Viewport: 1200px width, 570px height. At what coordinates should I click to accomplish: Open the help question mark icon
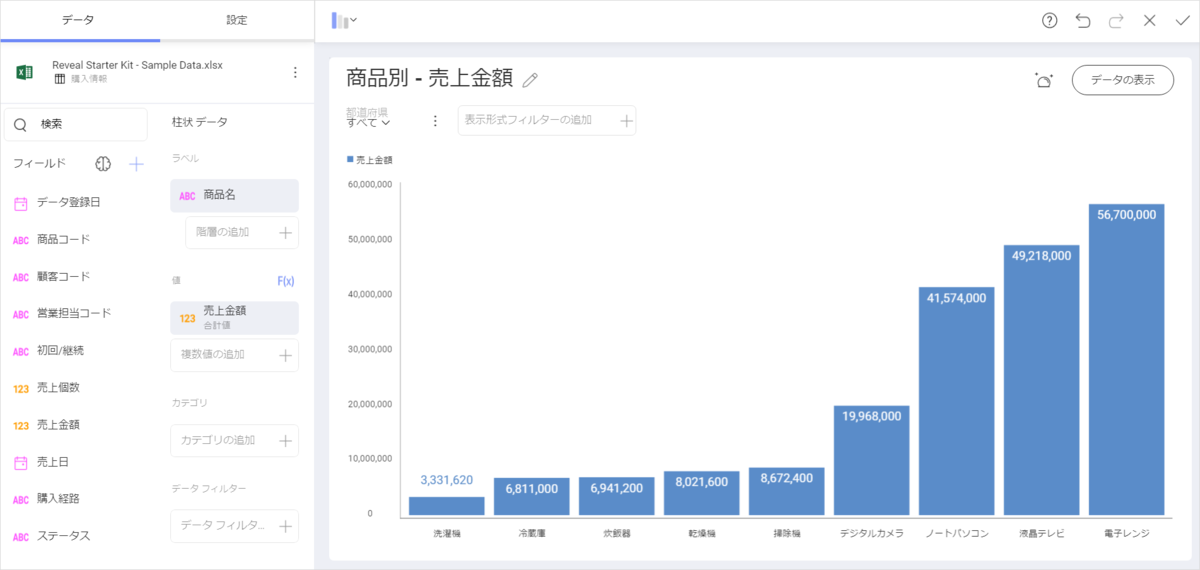(1049, 20)
